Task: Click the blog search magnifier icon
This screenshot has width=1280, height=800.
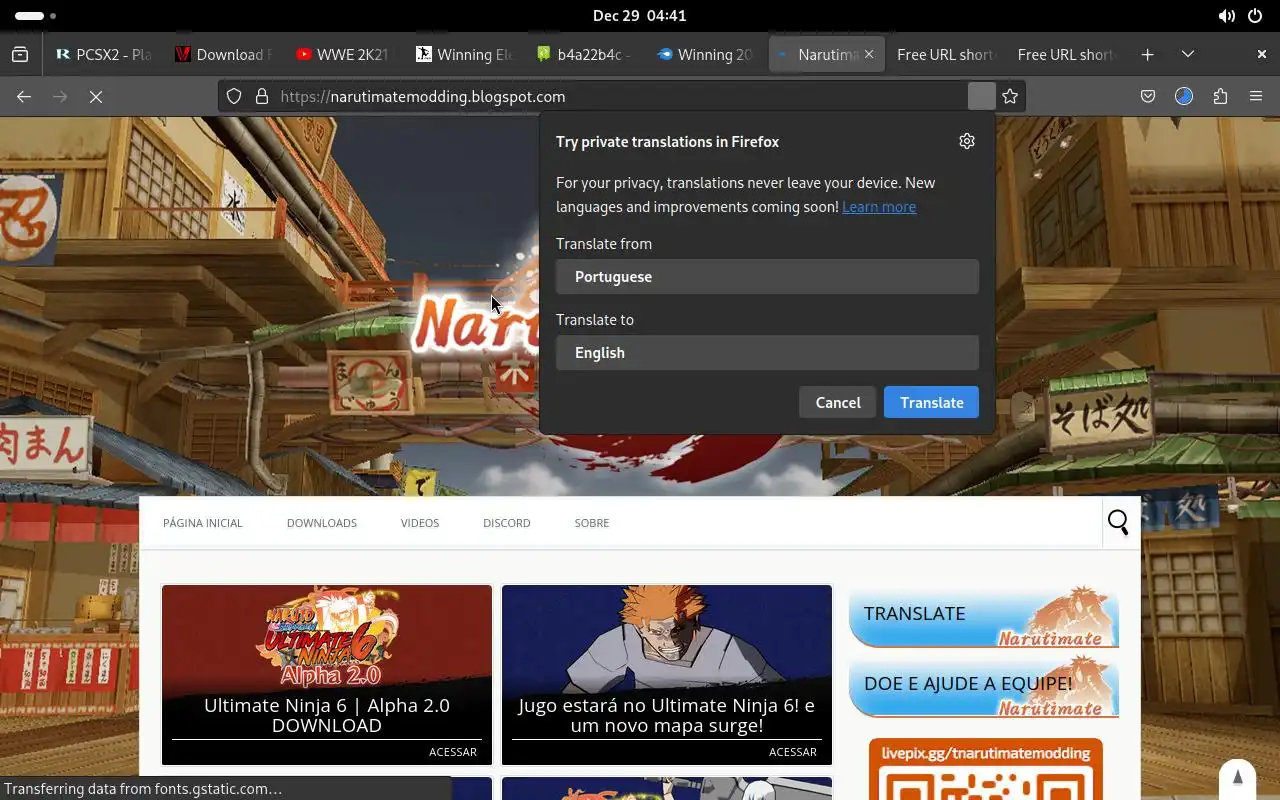Action: (1118, 522)
